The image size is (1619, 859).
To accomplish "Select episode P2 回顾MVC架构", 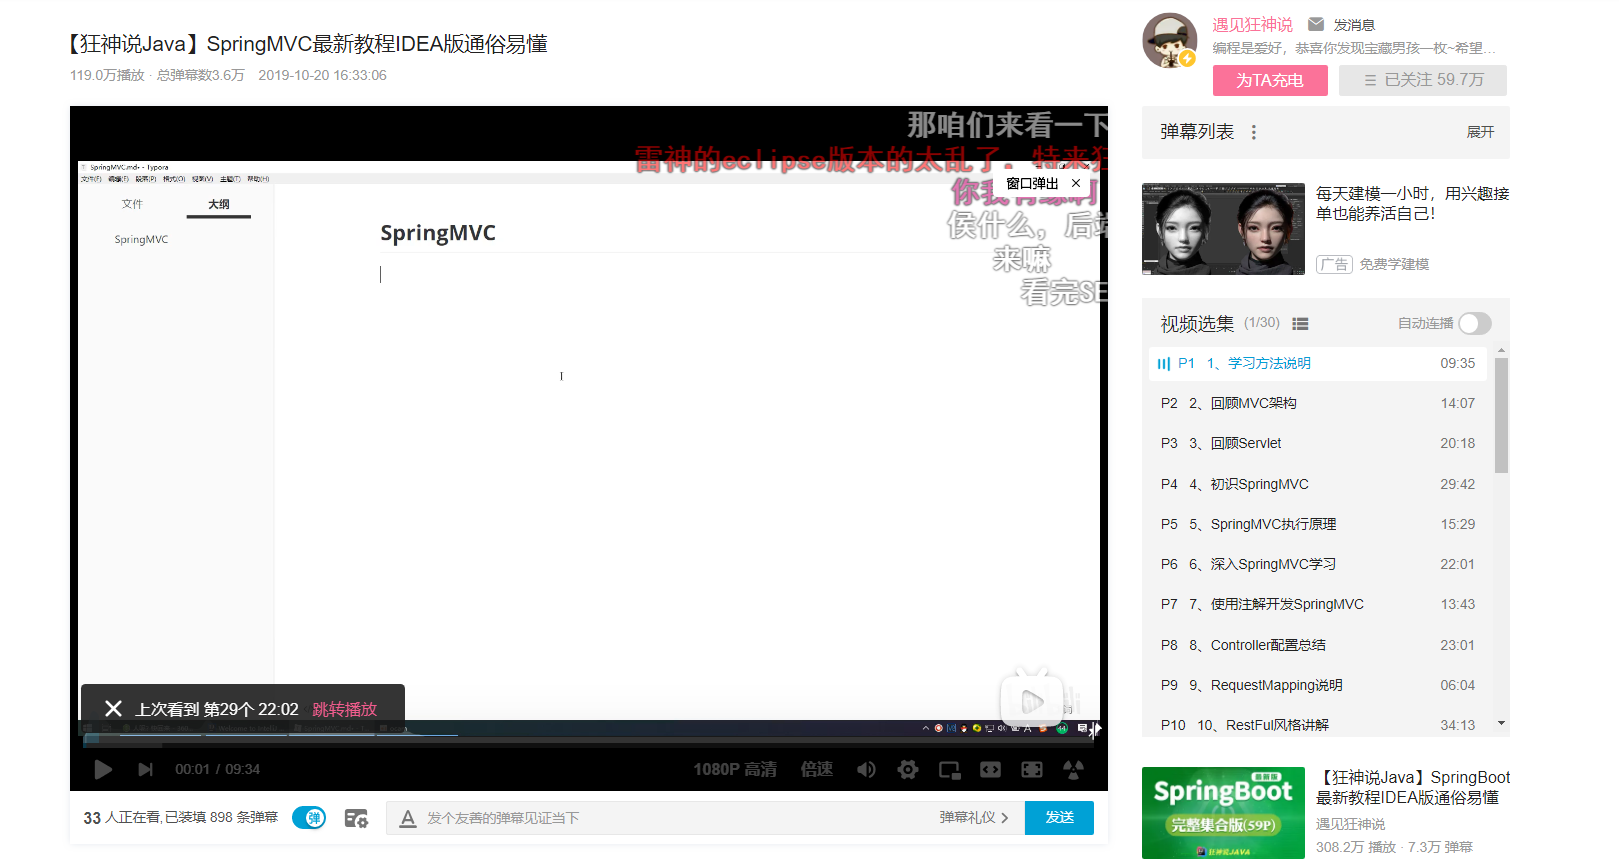I will 1318,403.
